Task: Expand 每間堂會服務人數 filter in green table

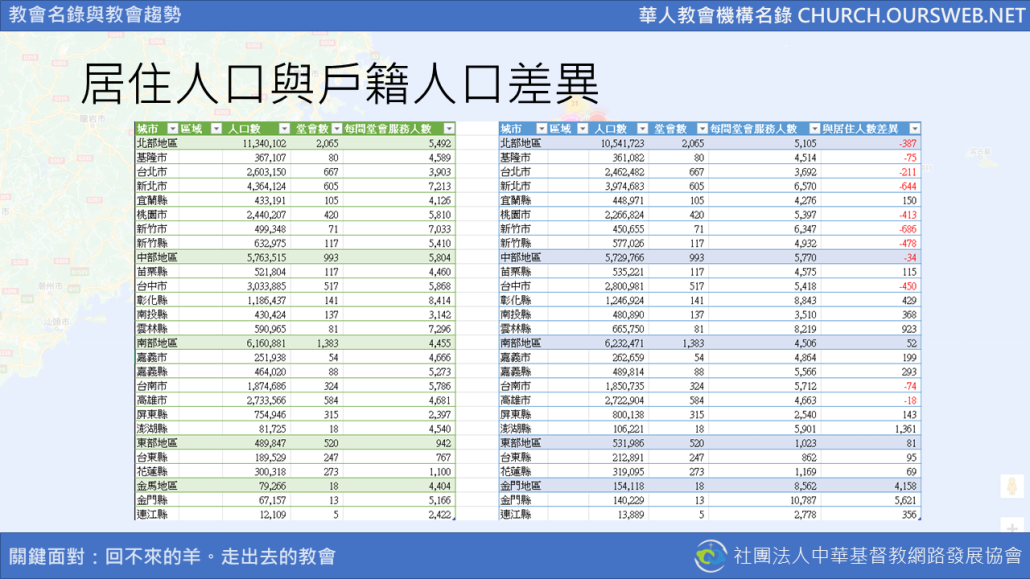Action: pos(447,129)
